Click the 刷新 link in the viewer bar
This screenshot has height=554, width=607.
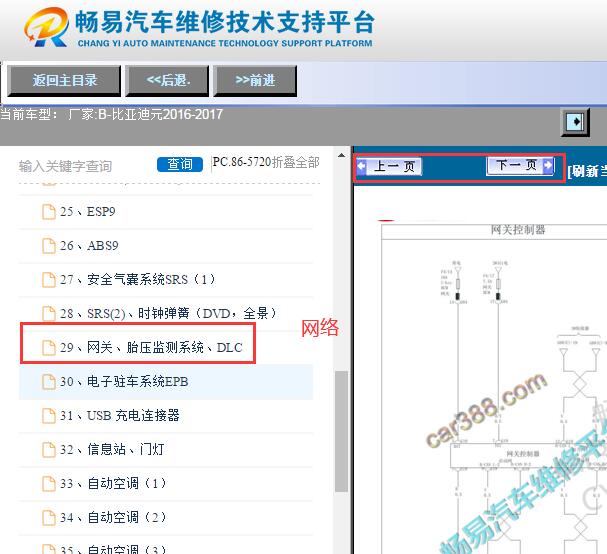point(588,171)
